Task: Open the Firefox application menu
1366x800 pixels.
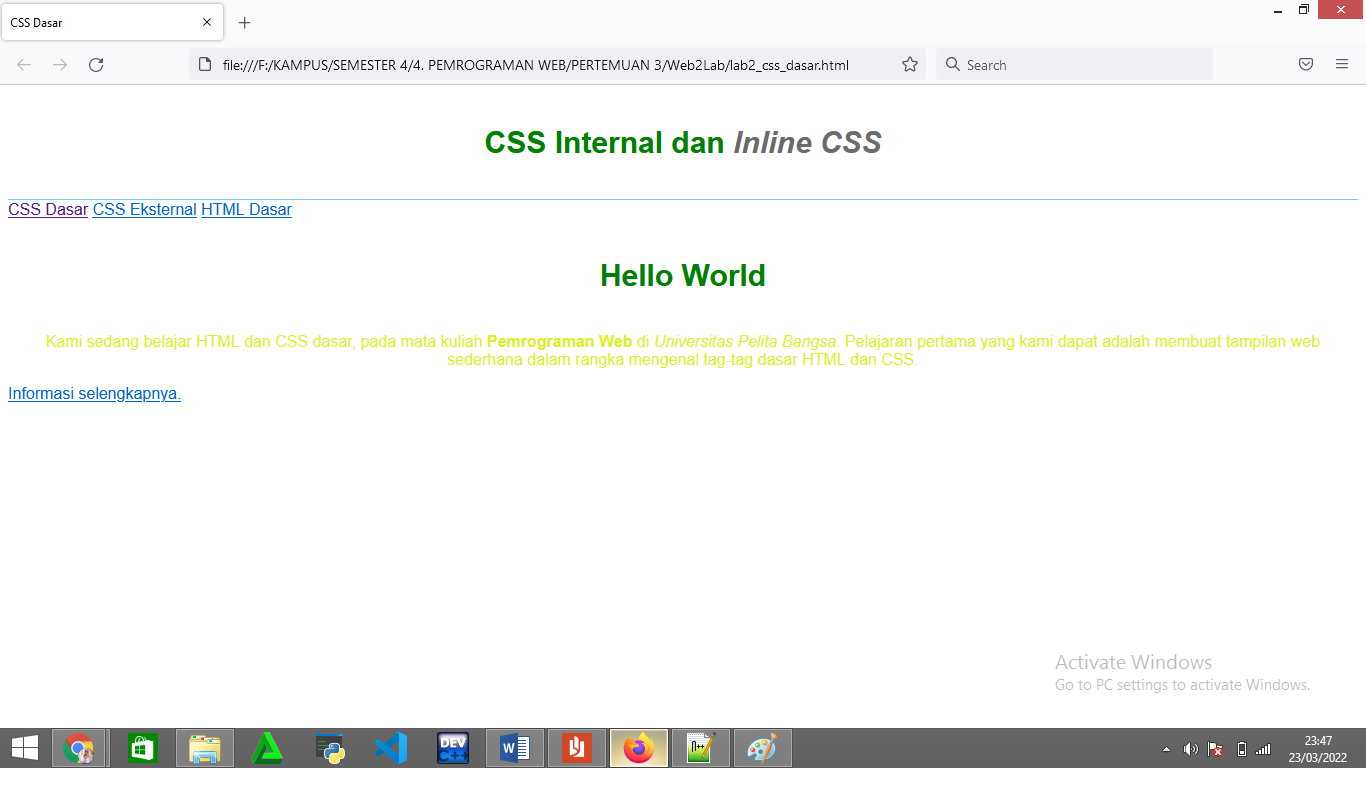Action: tap(1342, 64)
